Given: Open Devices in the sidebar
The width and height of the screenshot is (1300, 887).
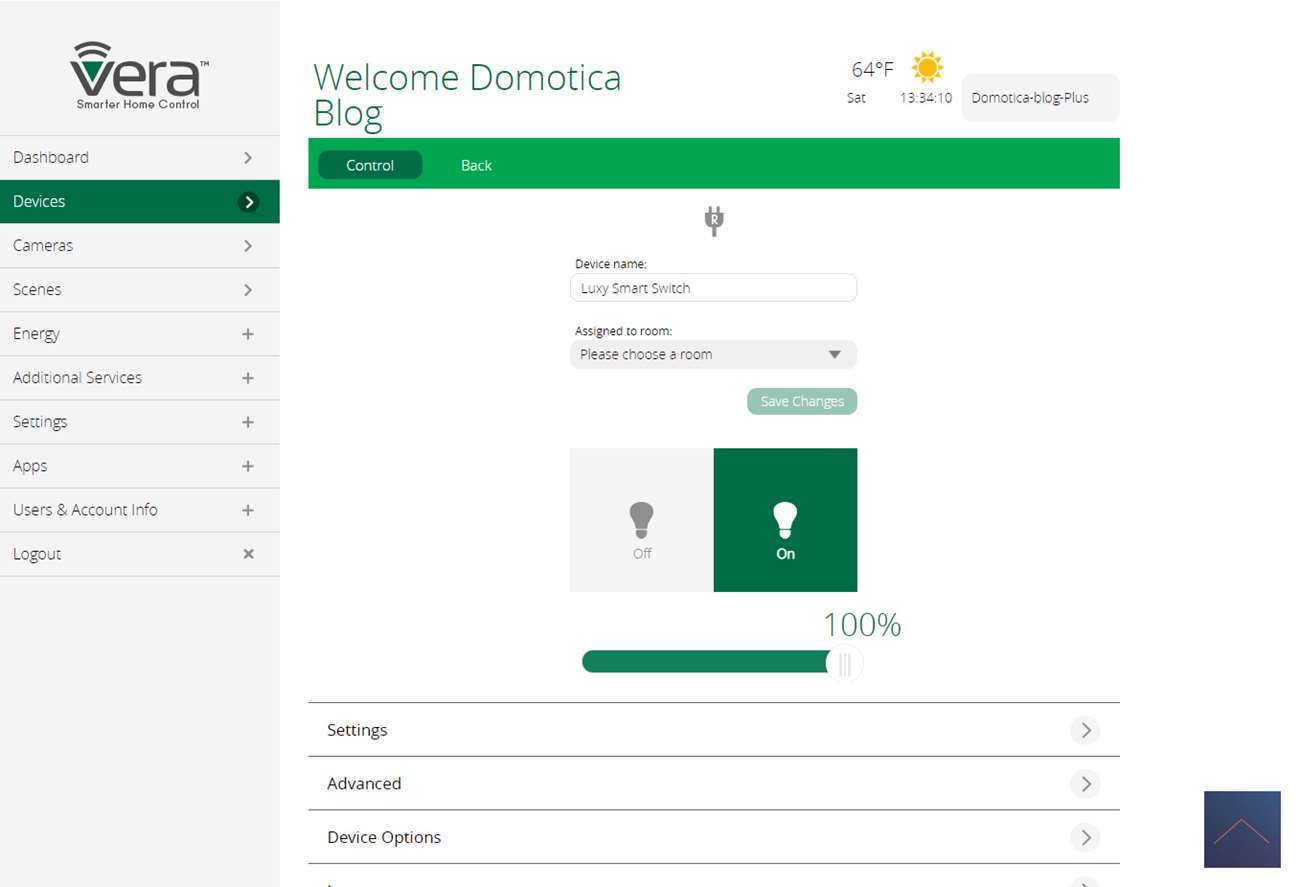Looking at the screenshot, I should 139,202.
